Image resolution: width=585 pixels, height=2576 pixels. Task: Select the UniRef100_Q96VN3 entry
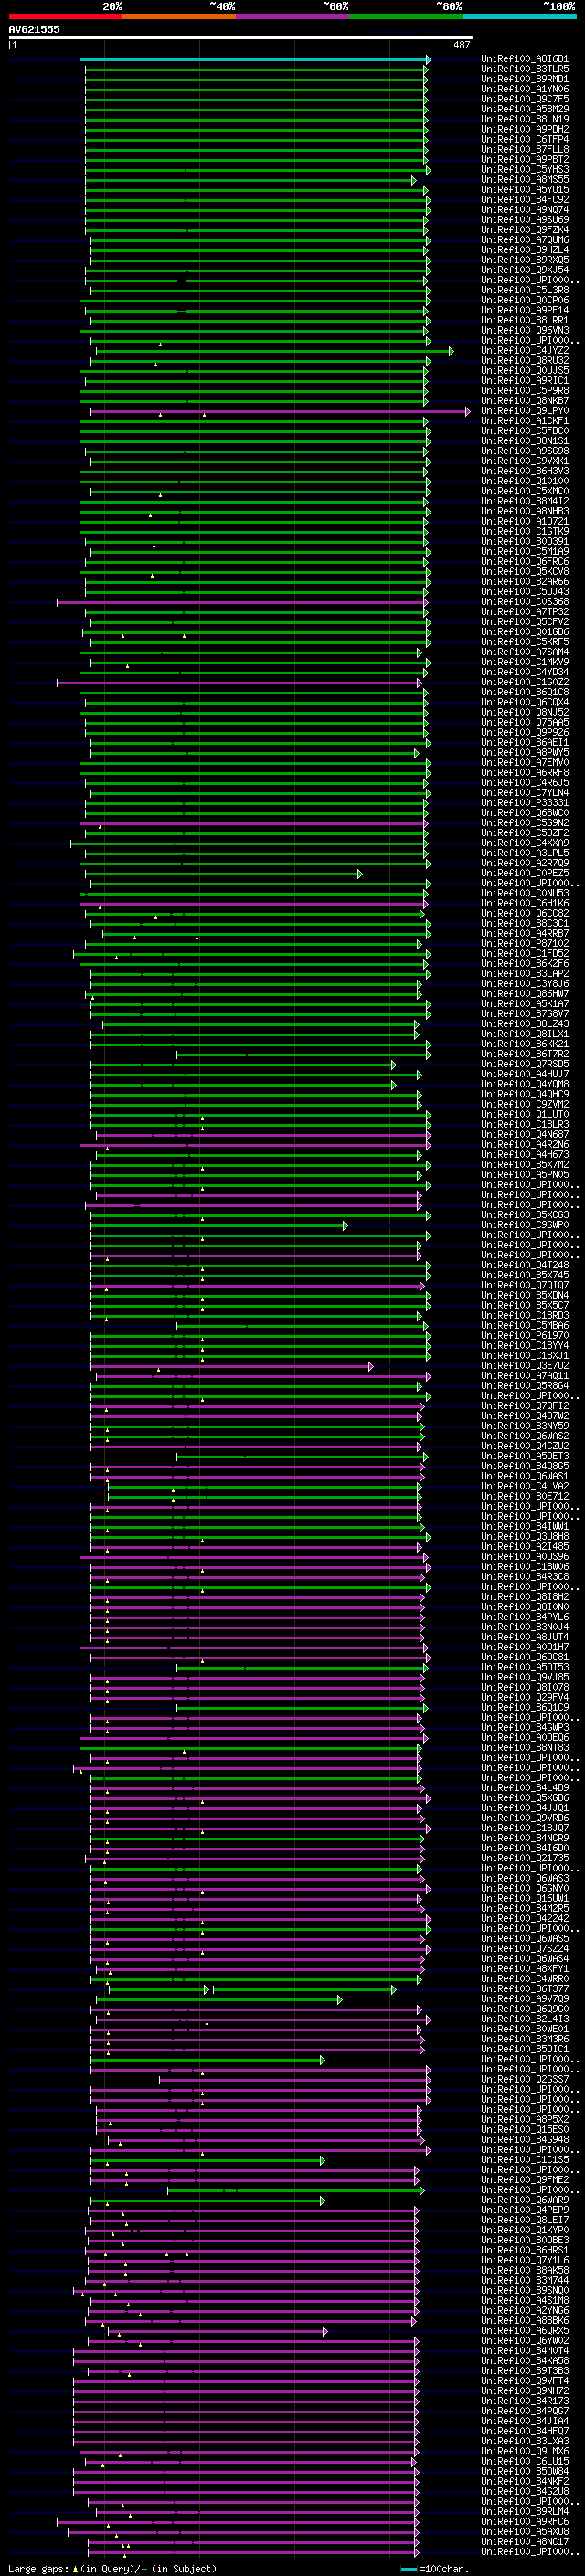pyautogui.click(x=525, y=330)
